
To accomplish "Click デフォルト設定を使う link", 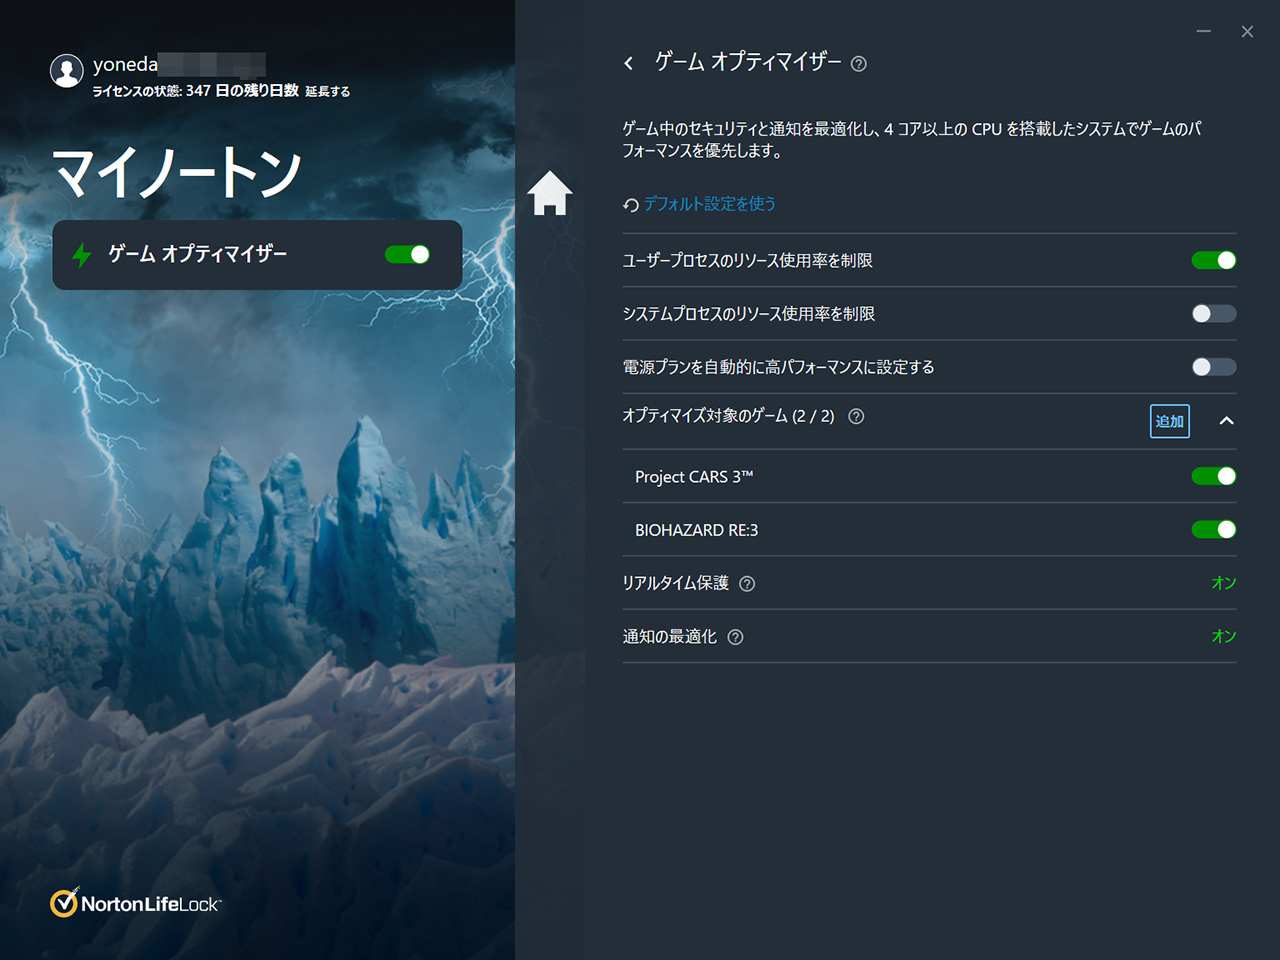I will click(x=710, y=204).
